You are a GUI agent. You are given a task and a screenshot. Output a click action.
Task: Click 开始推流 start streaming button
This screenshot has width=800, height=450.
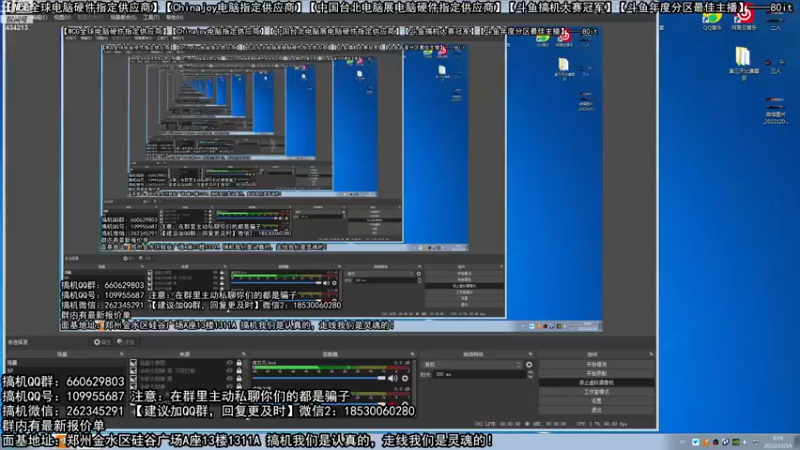[596, 364]
